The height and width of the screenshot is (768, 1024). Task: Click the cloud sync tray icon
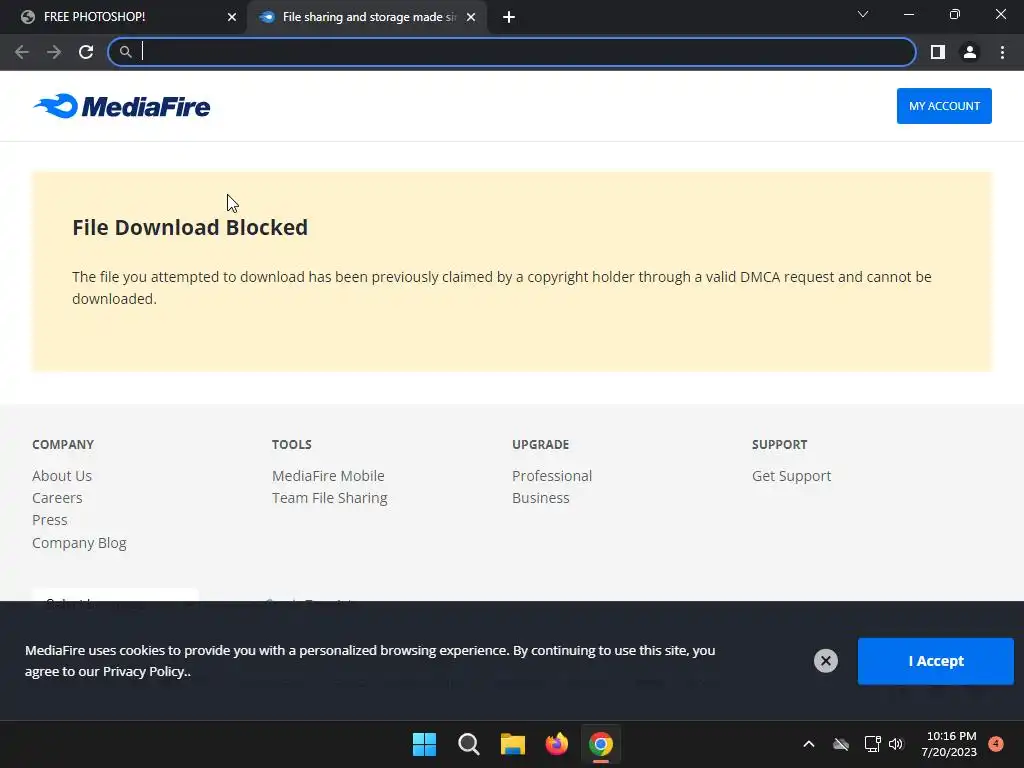click(841, 744)
